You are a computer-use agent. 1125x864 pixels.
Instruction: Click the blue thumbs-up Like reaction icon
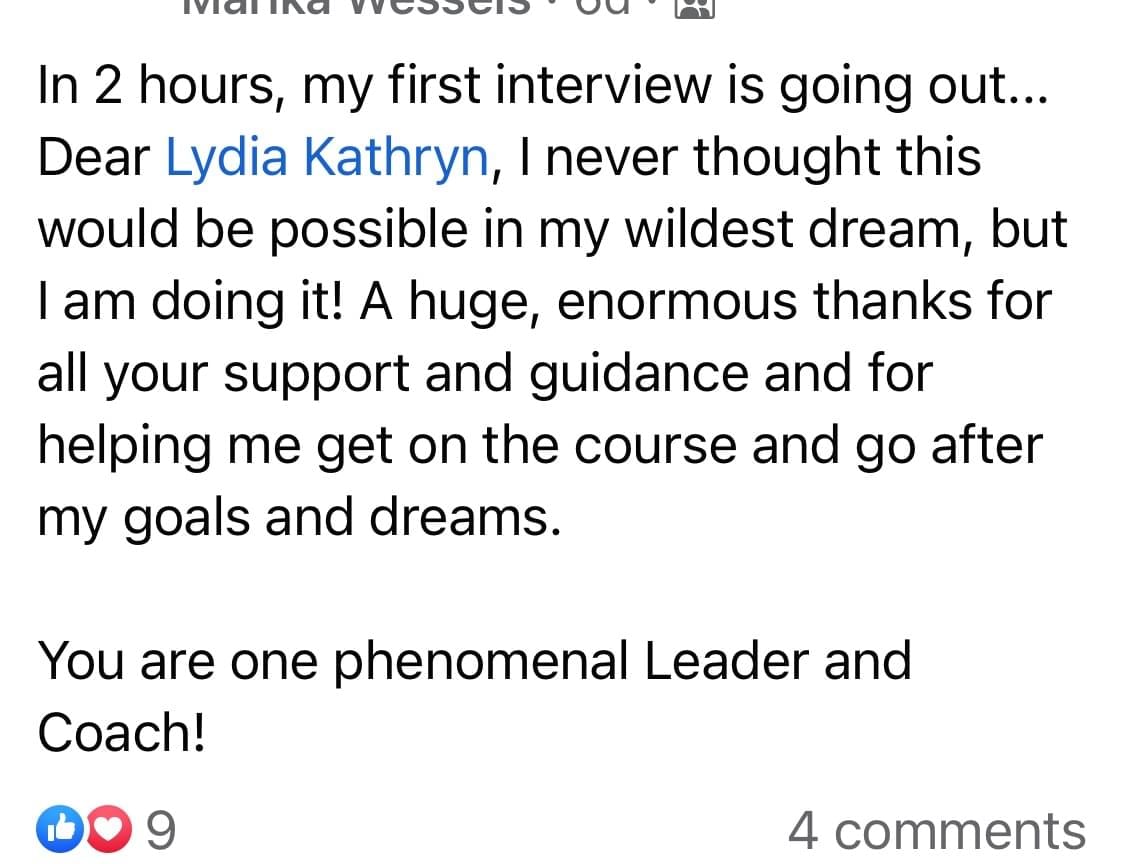55,829
